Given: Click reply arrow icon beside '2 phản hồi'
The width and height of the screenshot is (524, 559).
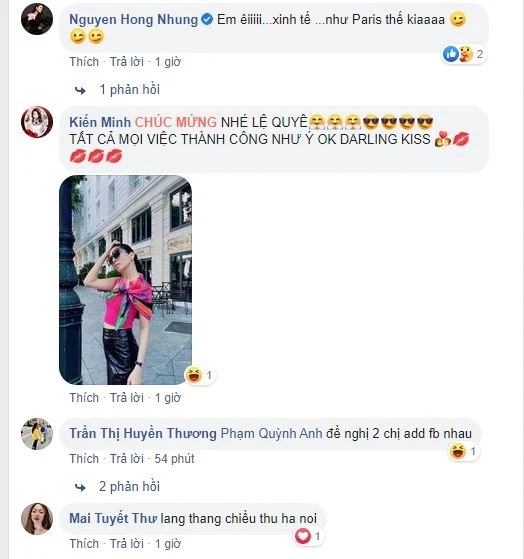Looking at the screenshot, I should tap(80, 487).
